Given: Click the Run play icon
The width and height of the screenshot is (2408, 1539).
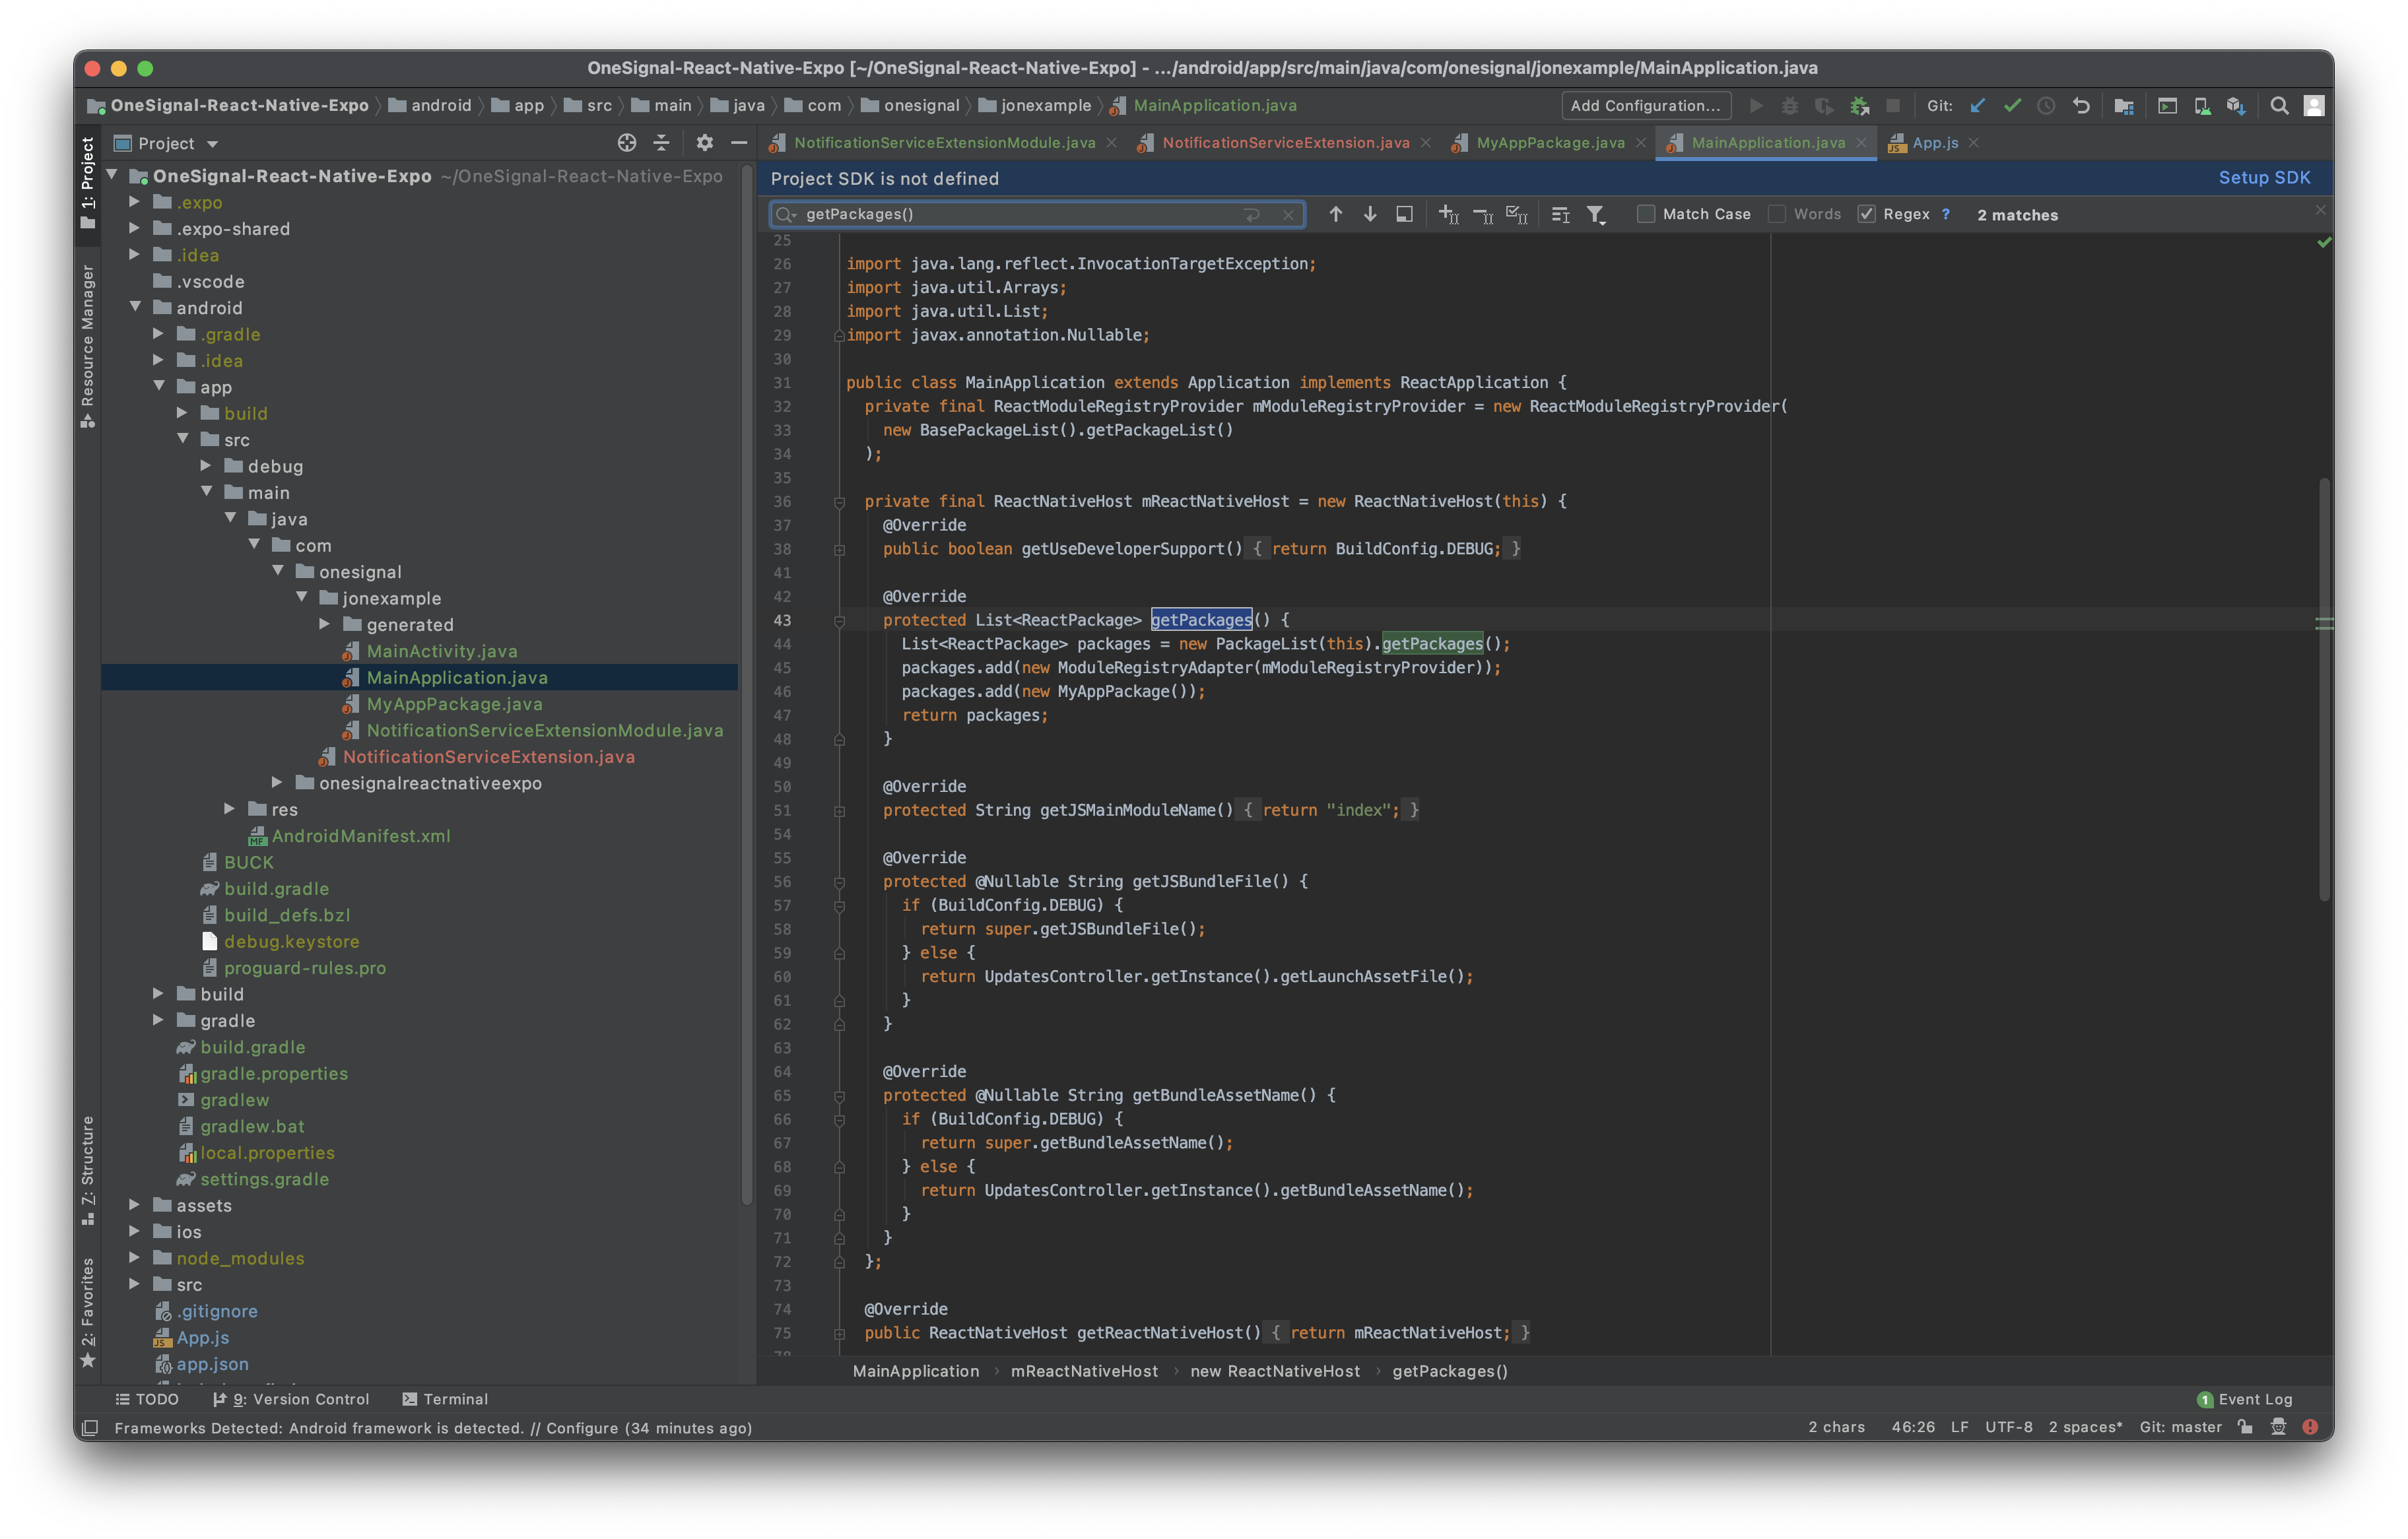Looking at the screenshot, I should pos(1756,106).
